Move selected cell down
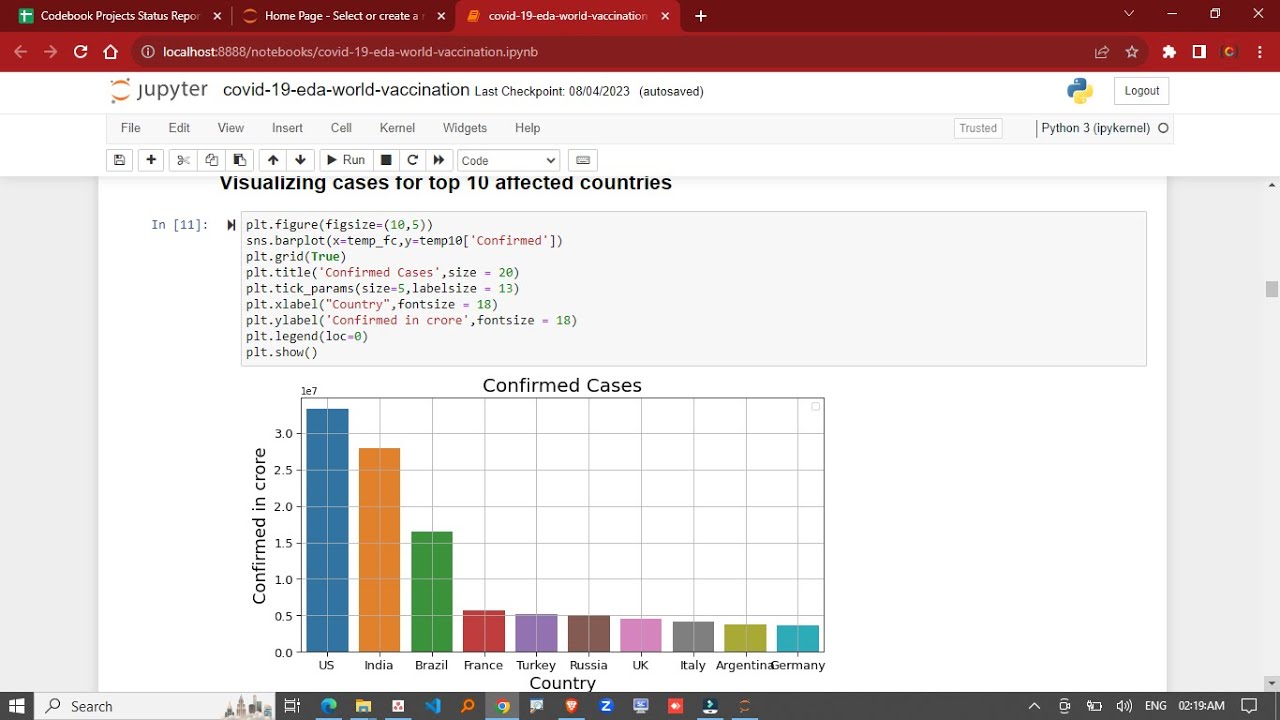This screenshot has width=1280, height=720. [301, 160]
